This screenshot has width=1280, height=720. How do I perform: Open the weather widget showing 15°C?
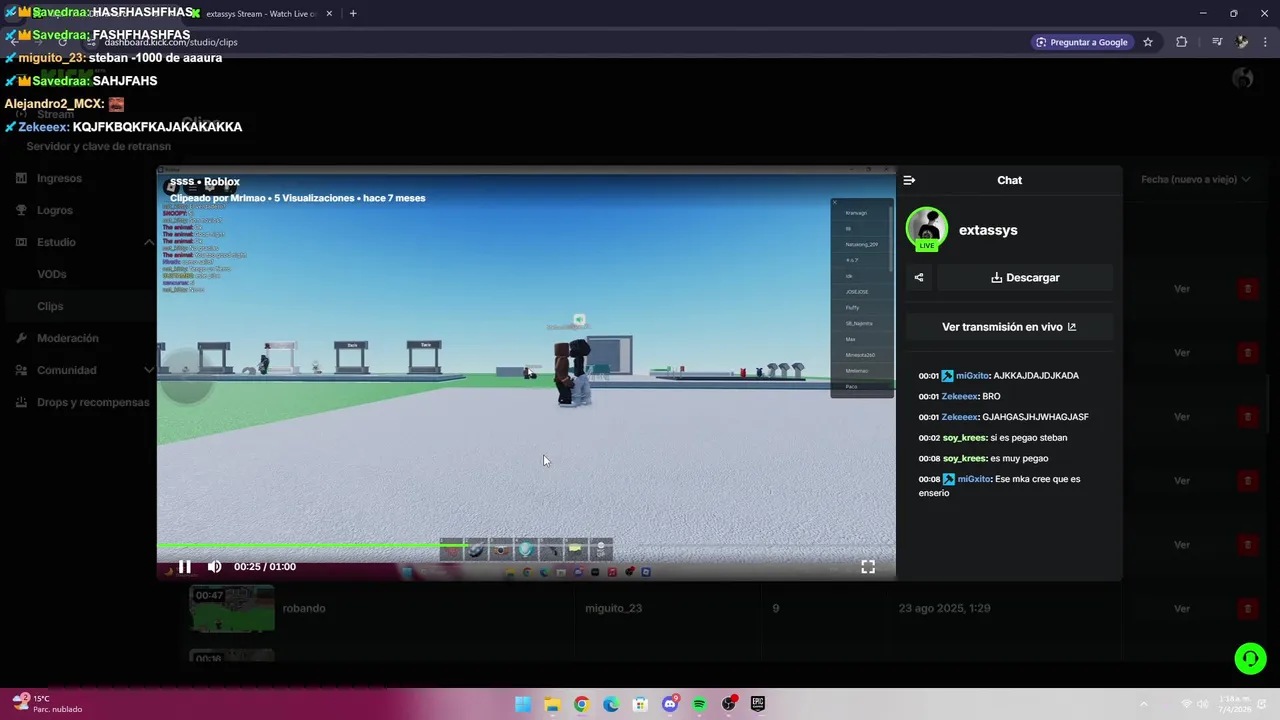coord(48,704)
